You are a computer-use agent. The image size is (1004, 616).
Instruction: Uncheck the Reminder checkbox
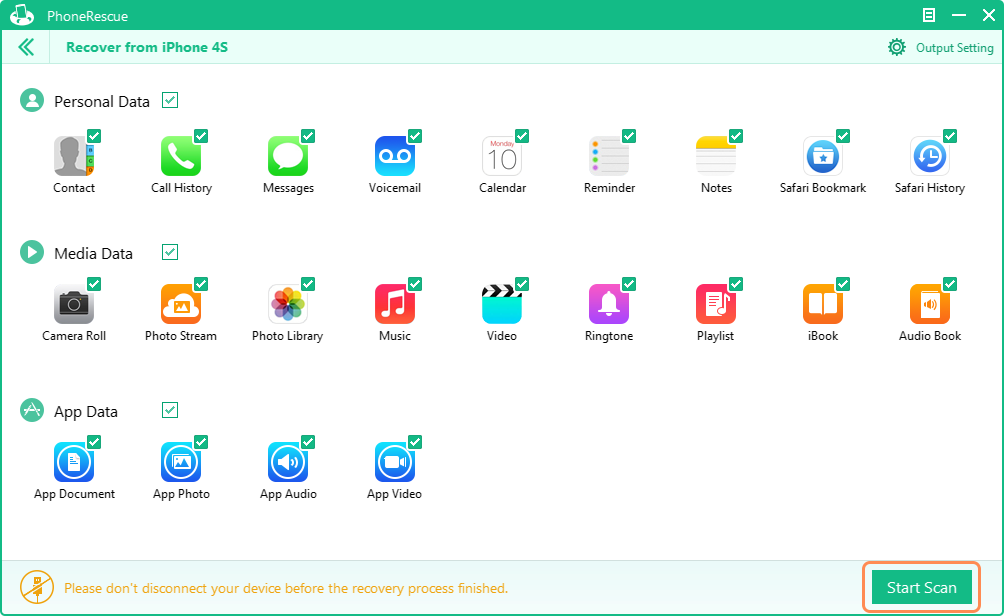[629, 136]
